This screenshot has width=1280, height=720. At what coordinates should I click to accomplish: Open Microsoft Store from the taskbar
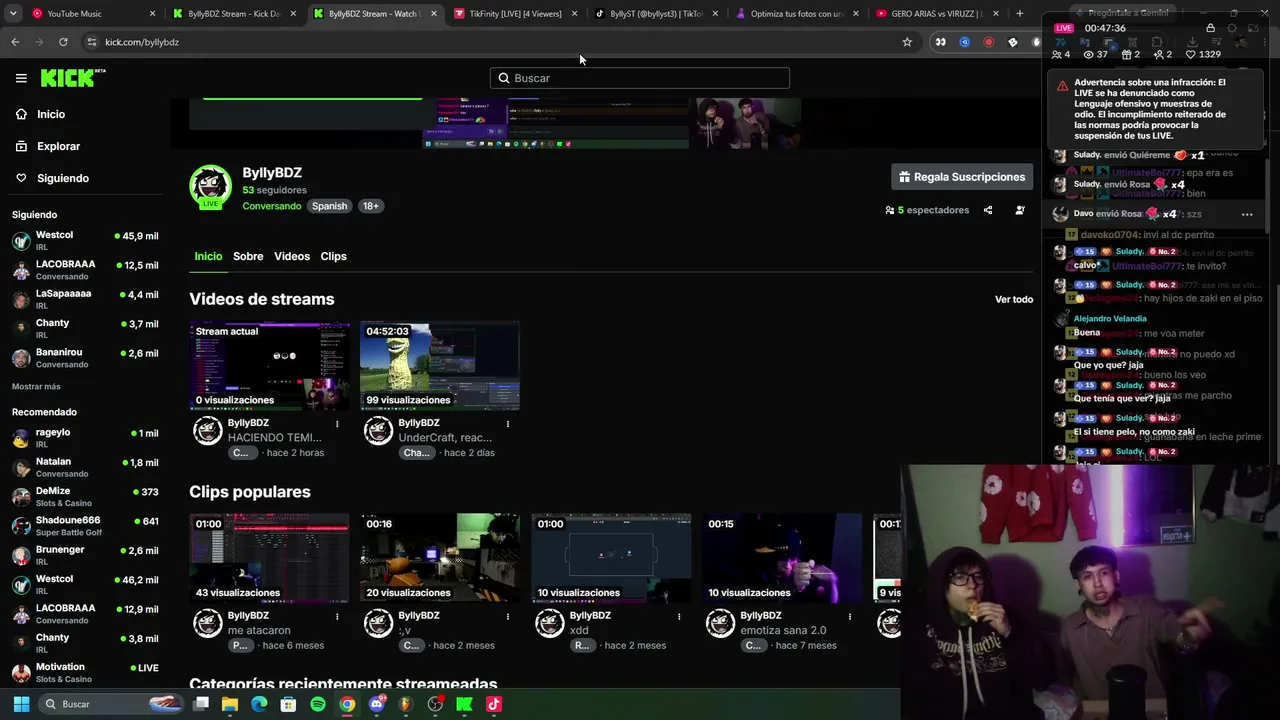coord(288,704)
